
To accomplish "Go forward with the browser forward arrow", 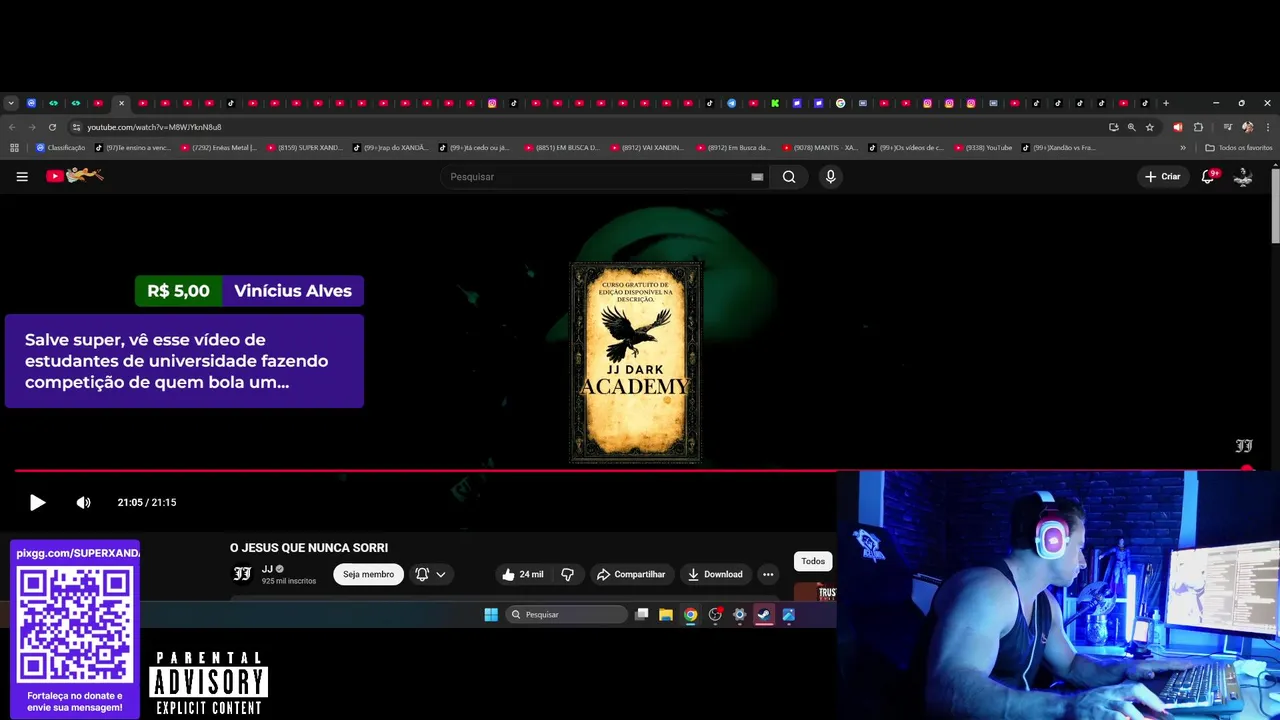I will 32,127.
